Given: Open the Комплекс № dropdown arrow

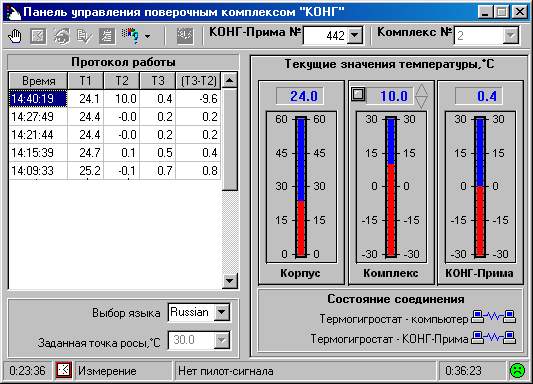Looking at the screenshot, I should tap(510, 35).
